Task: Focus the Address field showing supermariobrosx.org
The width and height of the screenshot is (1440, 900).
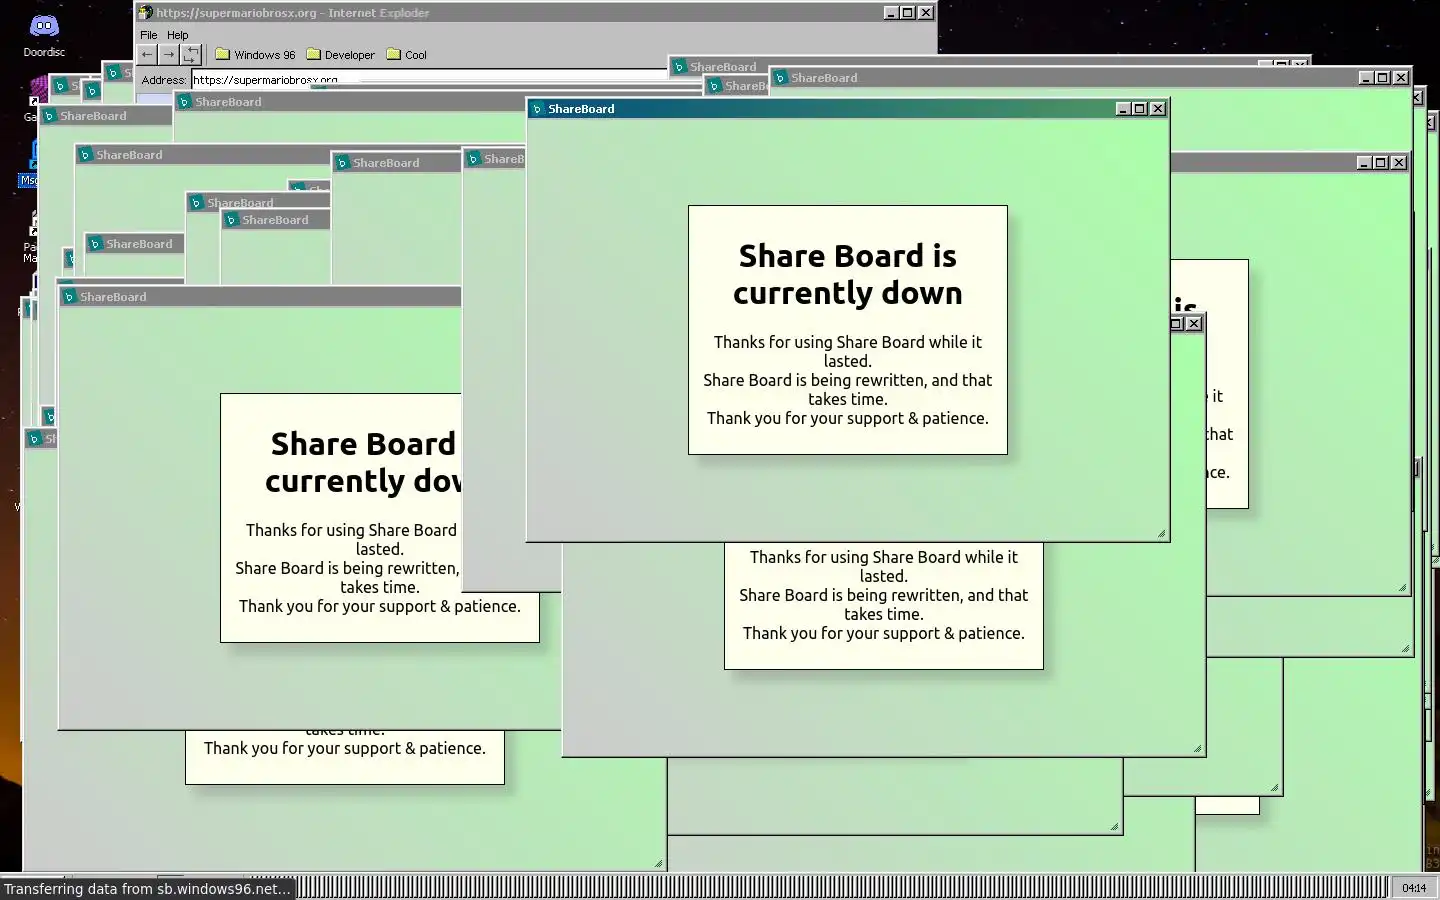Action: click(x=430, y=79)
